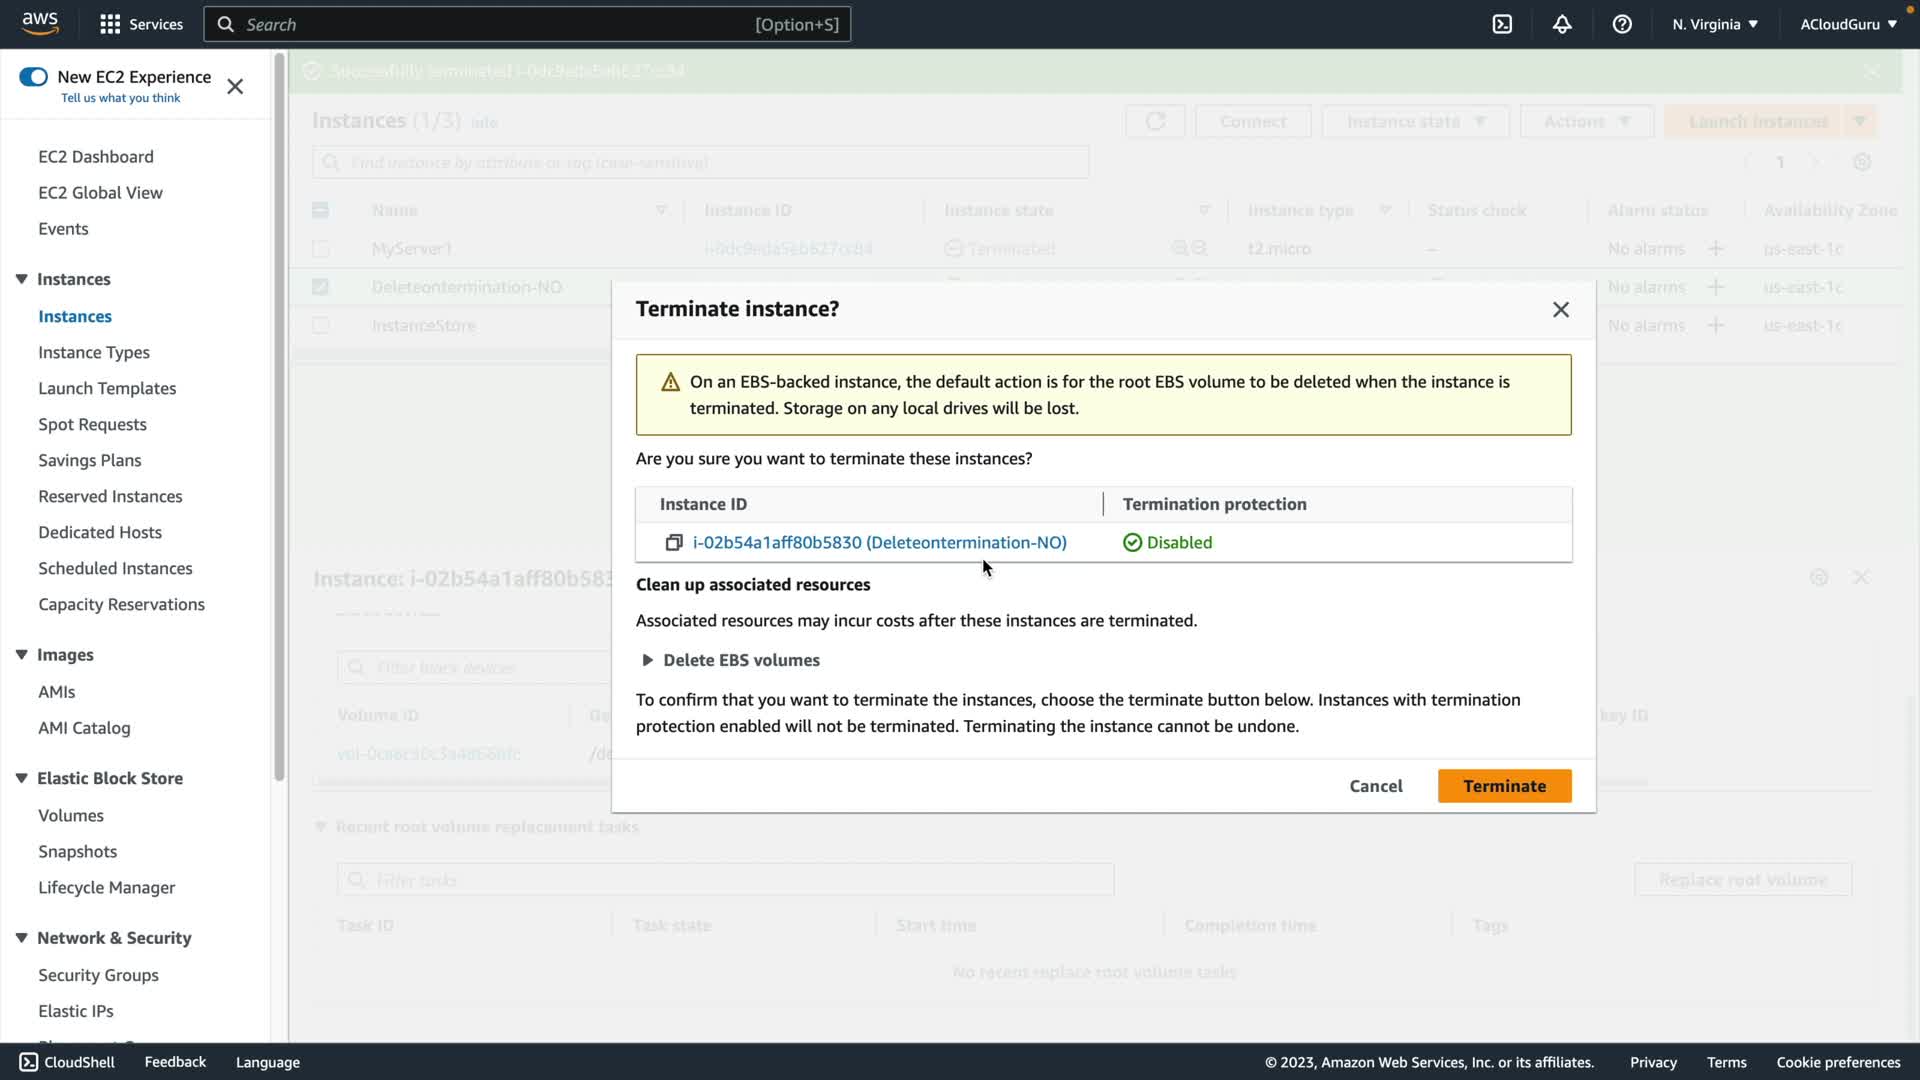Click the Services grid icon

coord(110,24)
